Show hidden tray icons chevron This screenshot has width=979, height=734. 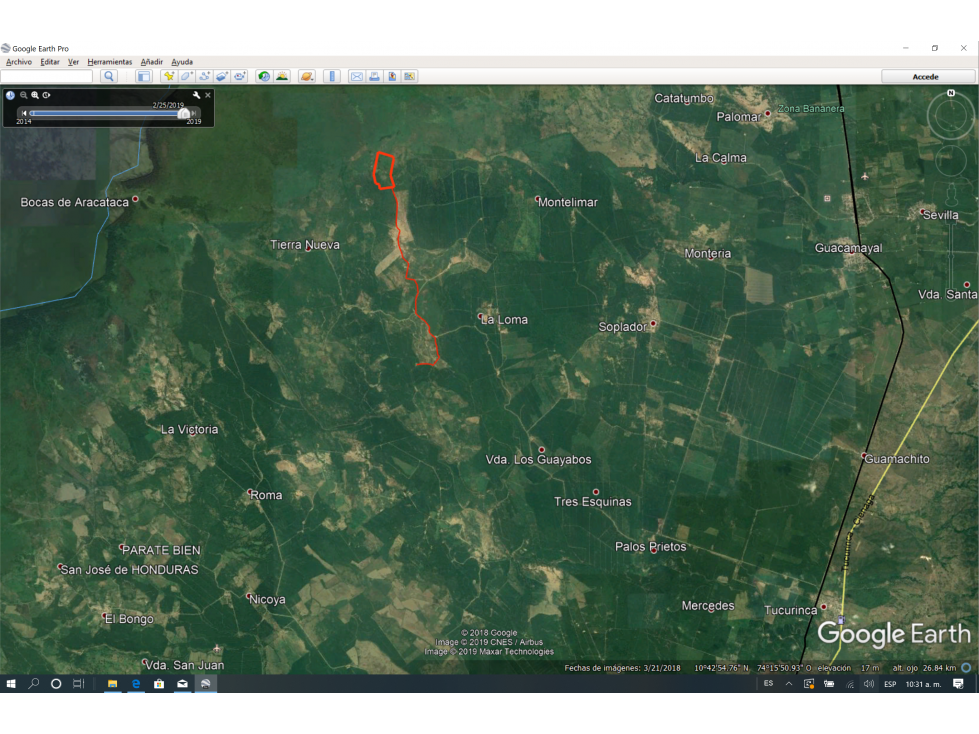(x=789, y=684)
